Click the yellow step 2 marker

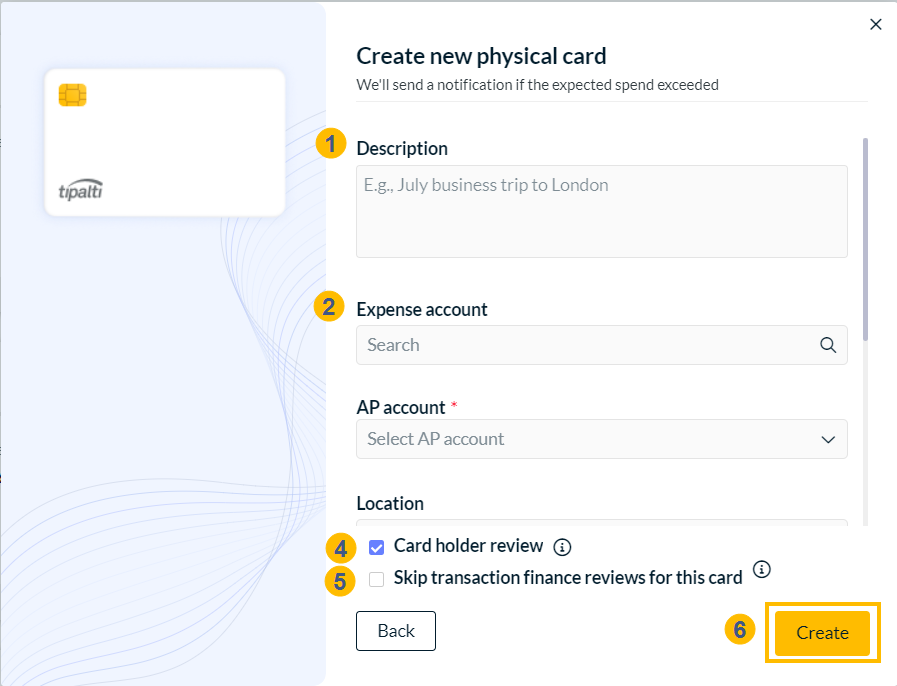click(x=329, y=307)
